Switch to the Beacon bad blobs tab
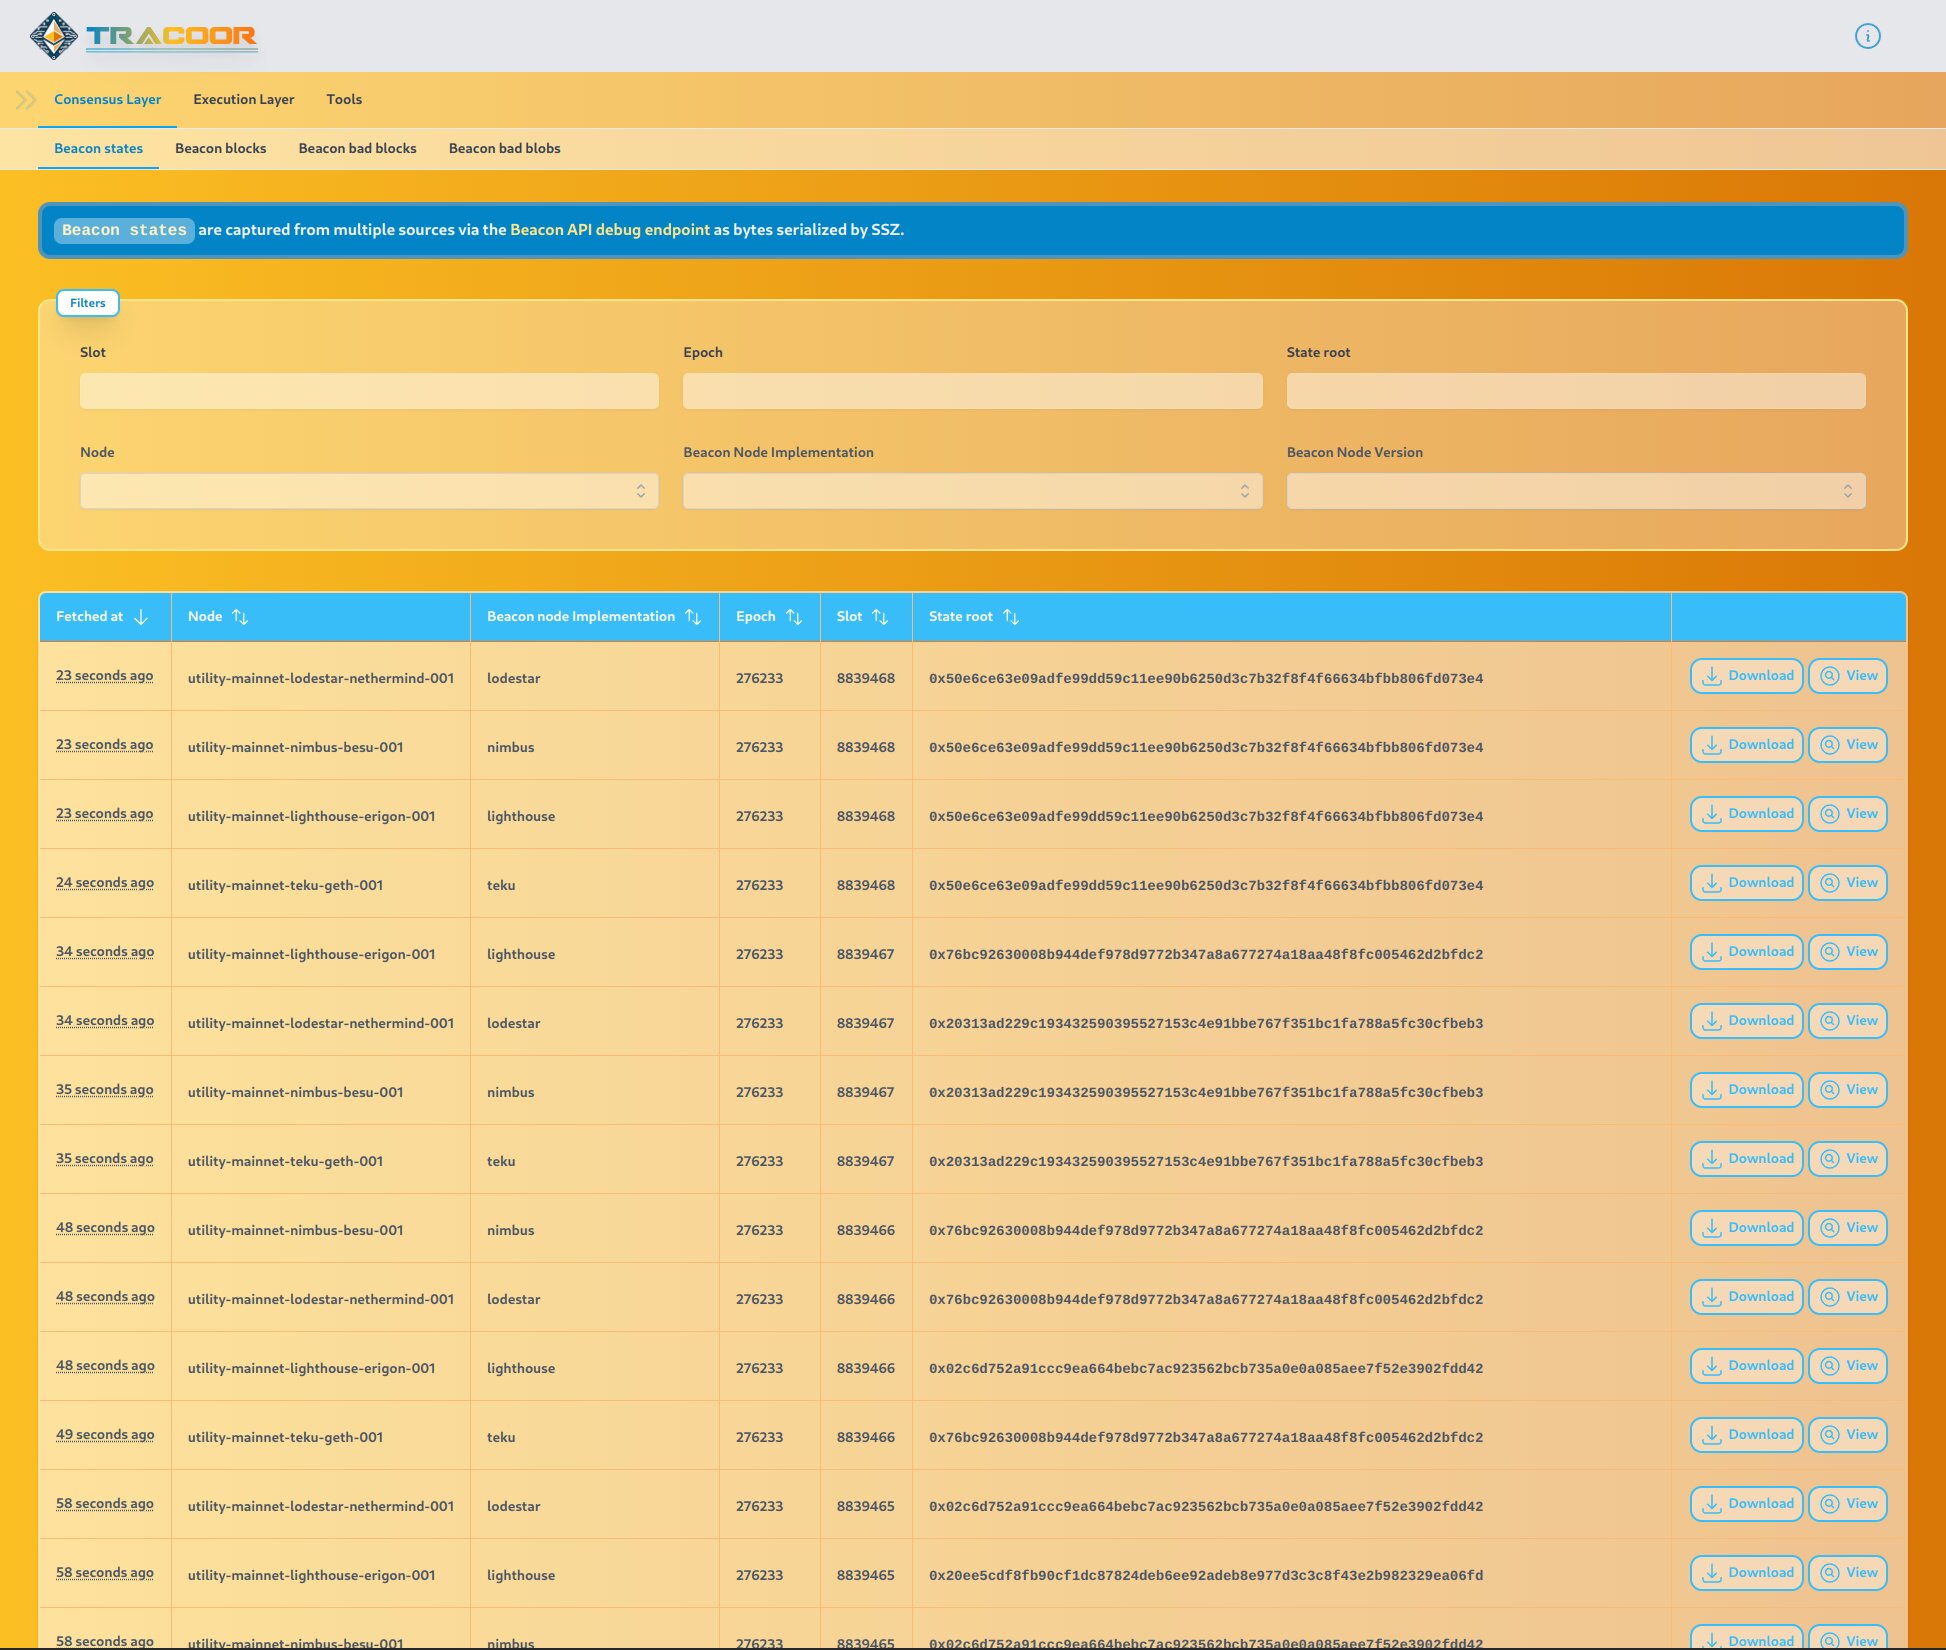Image resolution: width=1946 pixels, height=1650 pixels. (504, 148)
